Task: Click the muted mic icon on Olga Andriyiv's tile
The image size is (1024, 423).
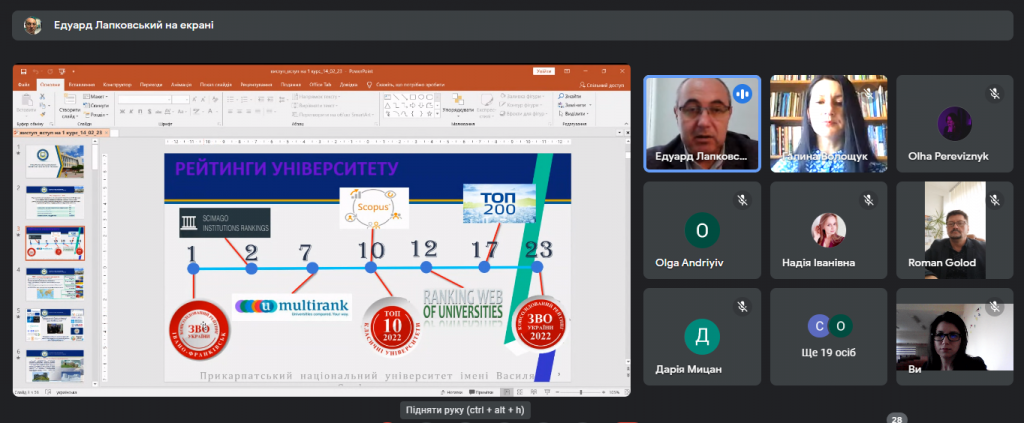Action: pos(742,199)
